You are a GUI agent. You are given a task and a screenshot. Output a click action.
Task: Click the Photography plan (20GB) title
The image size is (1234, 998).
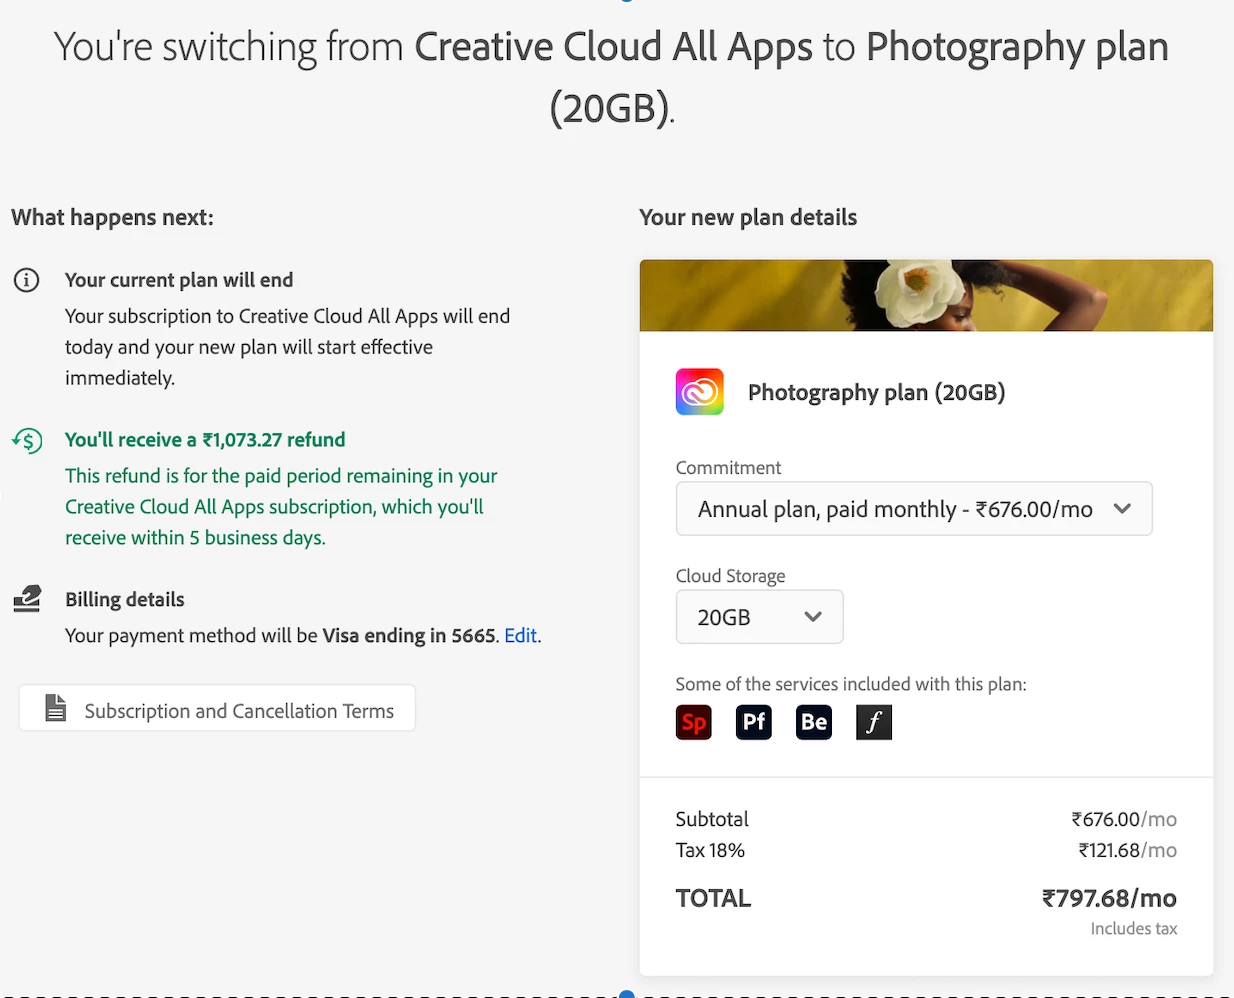point(876,392)
